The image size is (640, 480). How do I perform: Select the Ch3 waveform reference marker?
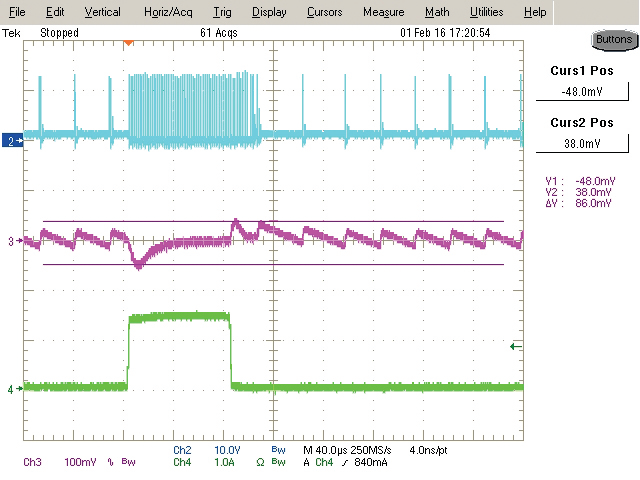tap(12, 242)
